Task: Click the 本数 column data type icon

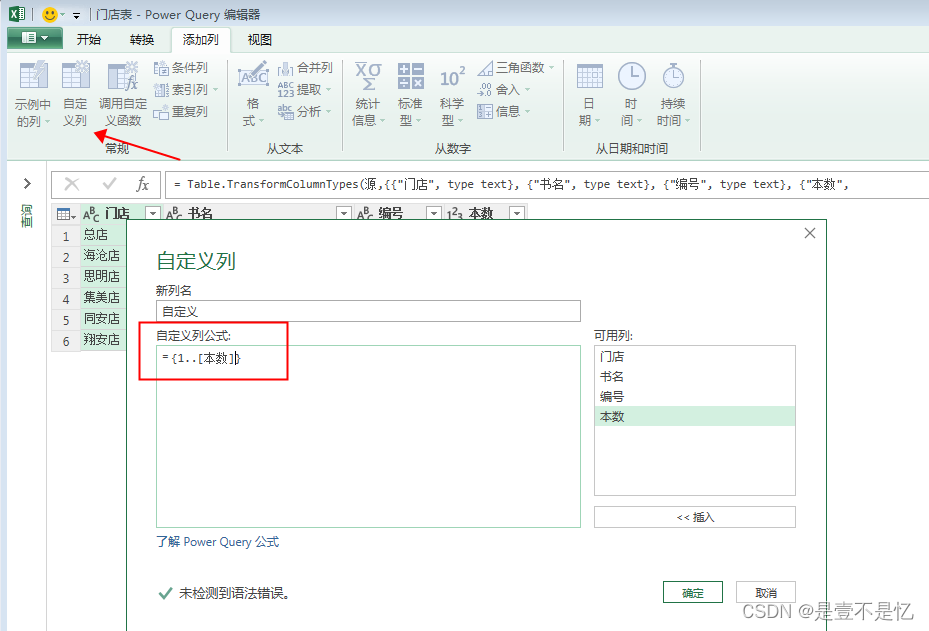Action: click(455, 213)
